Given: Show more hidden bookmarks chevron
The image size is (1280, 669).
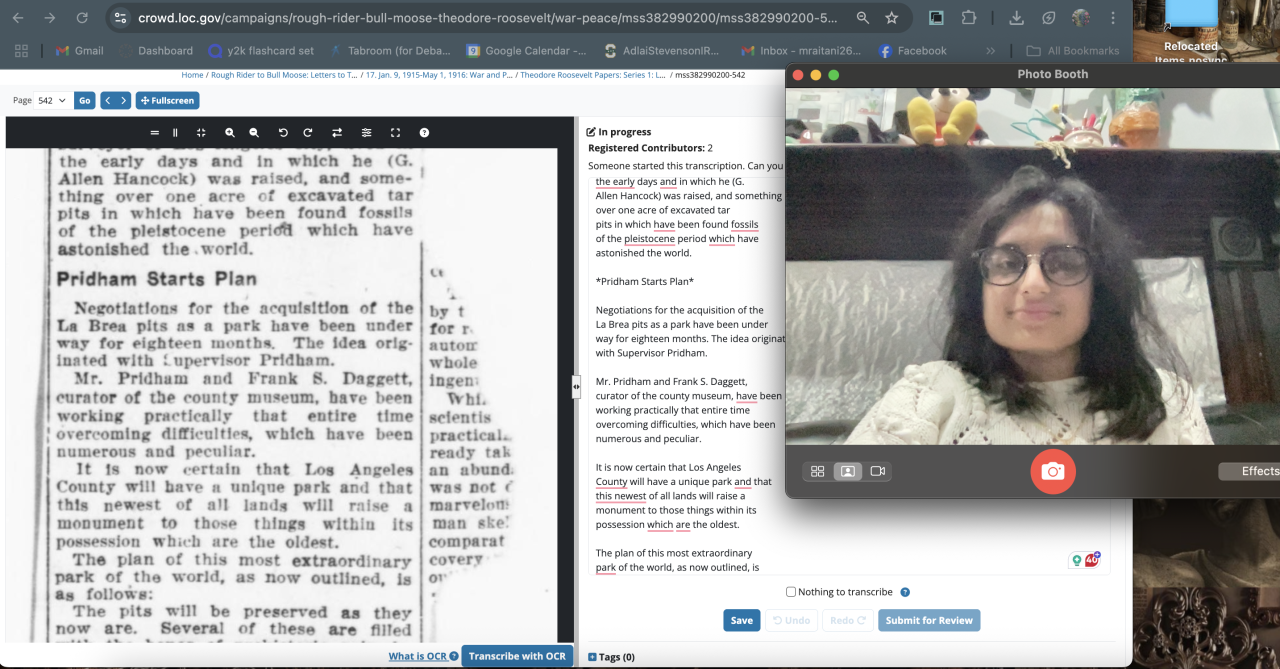Looking at the screenshot, I should pos(990,51).
